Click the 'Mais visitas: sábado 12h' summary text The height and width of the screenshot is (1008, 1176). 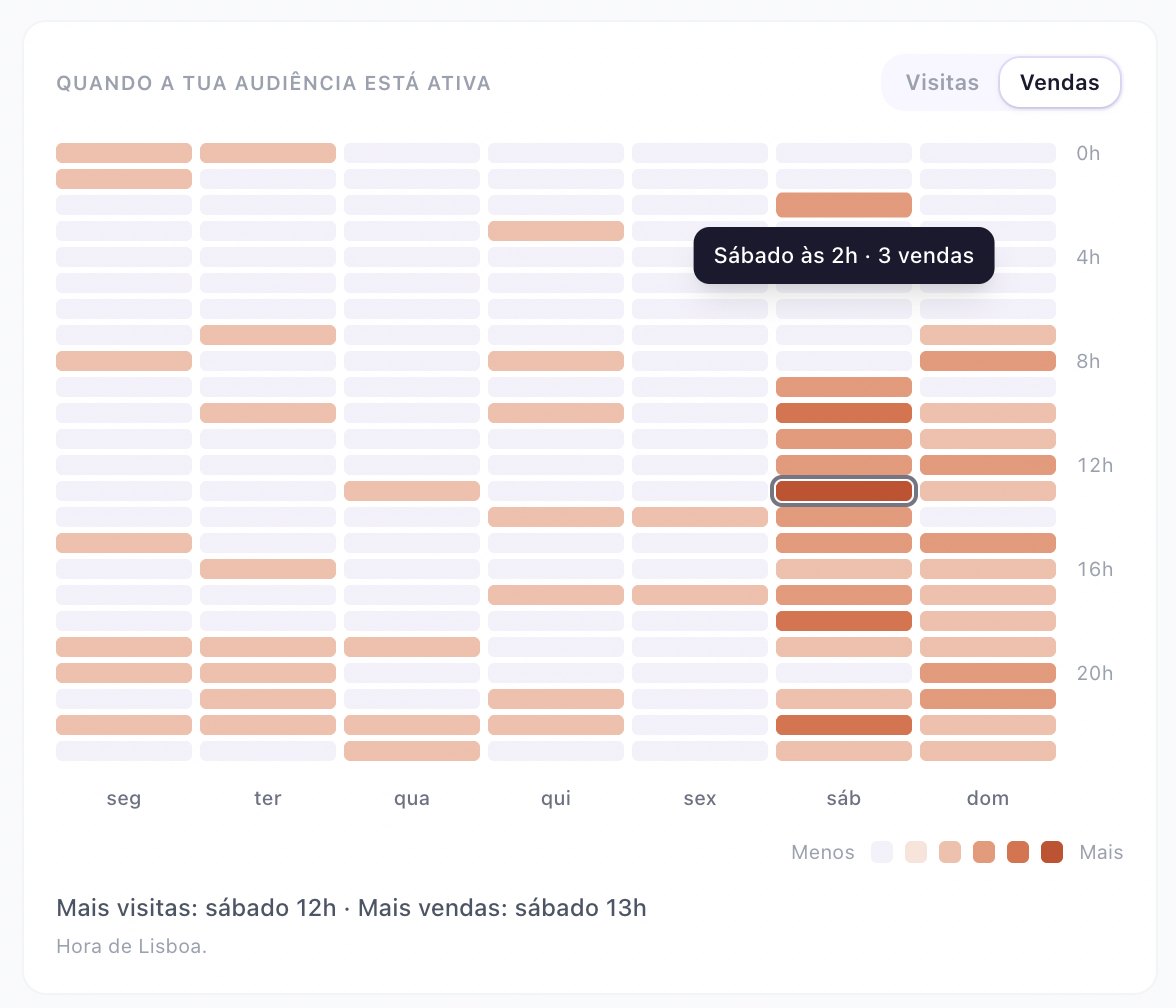(196, 908)
